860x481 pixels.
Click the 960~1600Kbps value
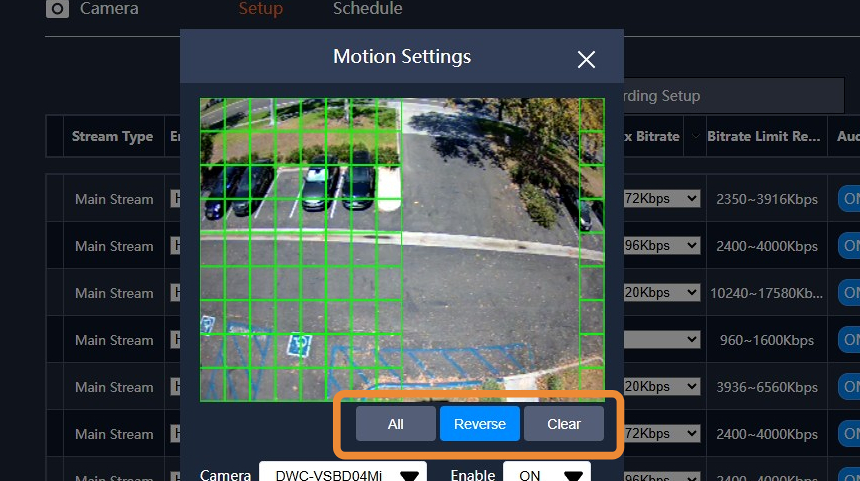(767, 340)
